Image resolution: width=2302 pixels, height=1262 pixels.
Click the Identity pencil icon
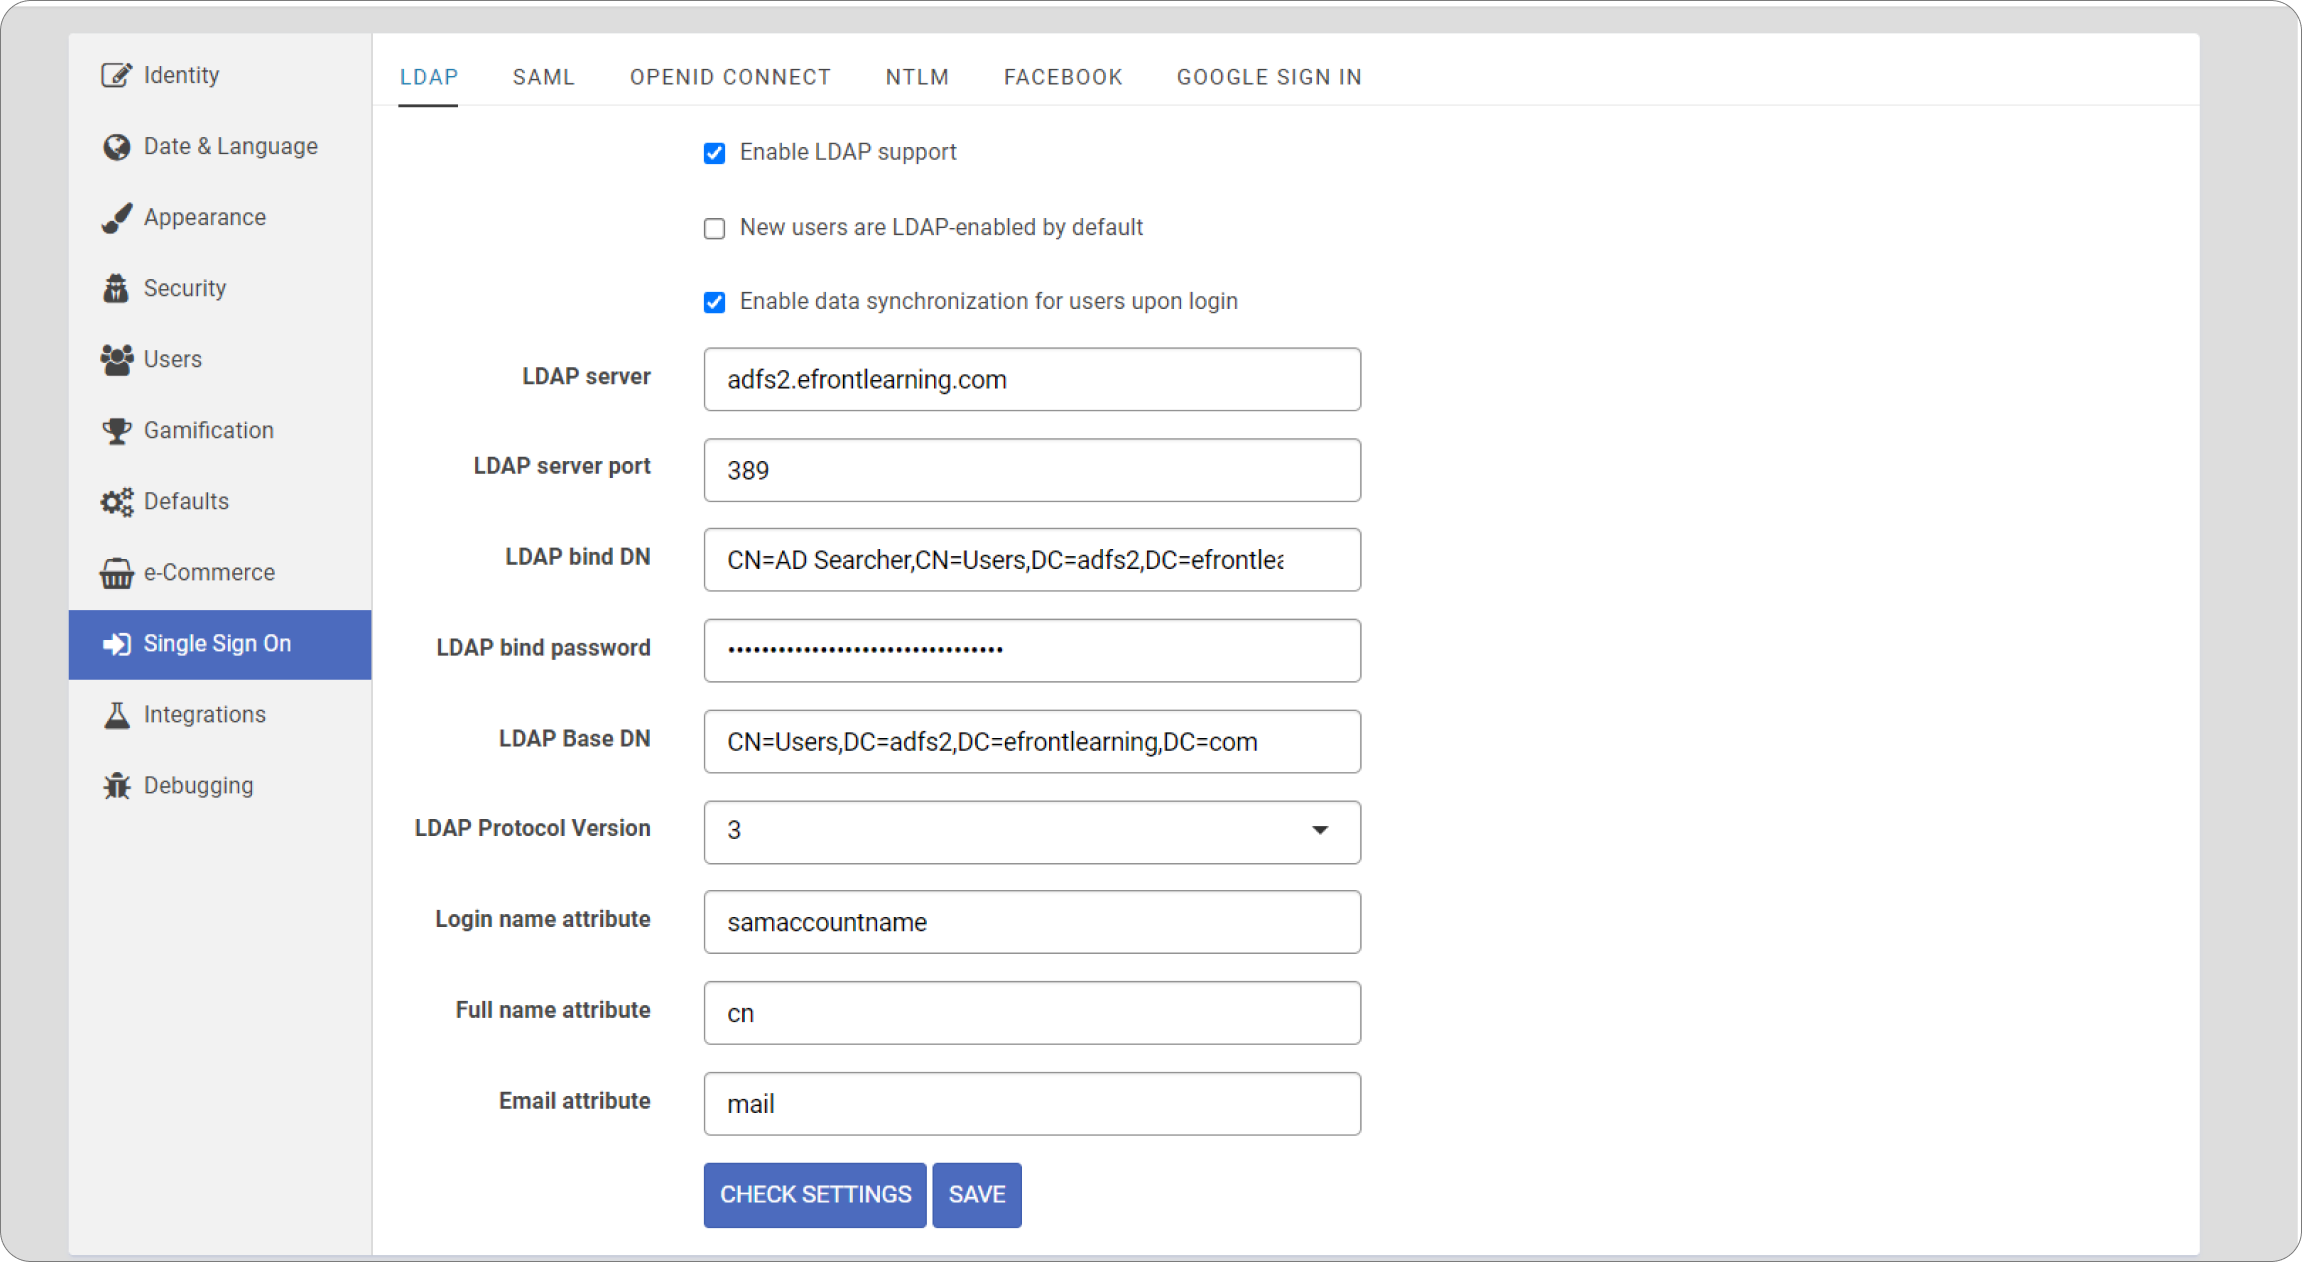pos(116,75)
